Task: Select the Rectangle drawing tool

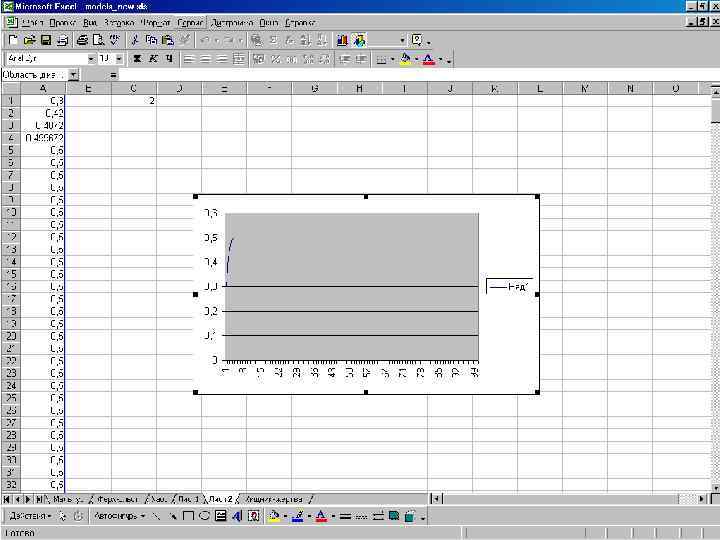Action: coord(188,516)
